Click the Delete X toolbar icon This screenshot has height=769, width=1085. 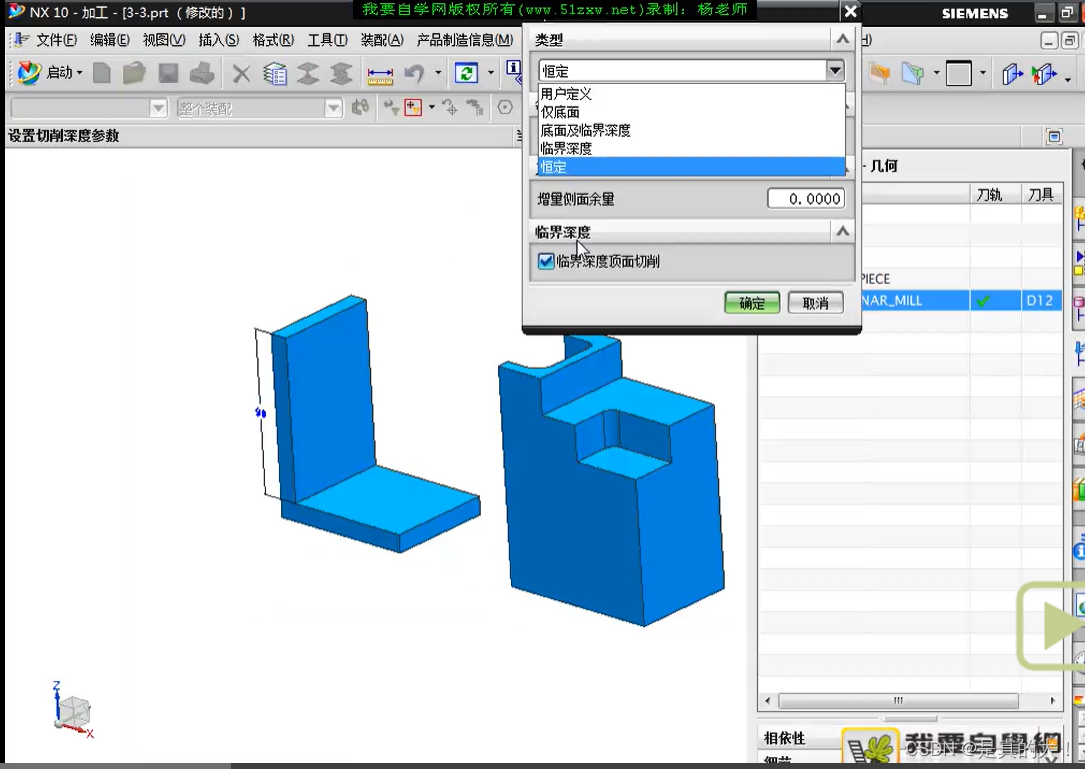tap(241, 73)
